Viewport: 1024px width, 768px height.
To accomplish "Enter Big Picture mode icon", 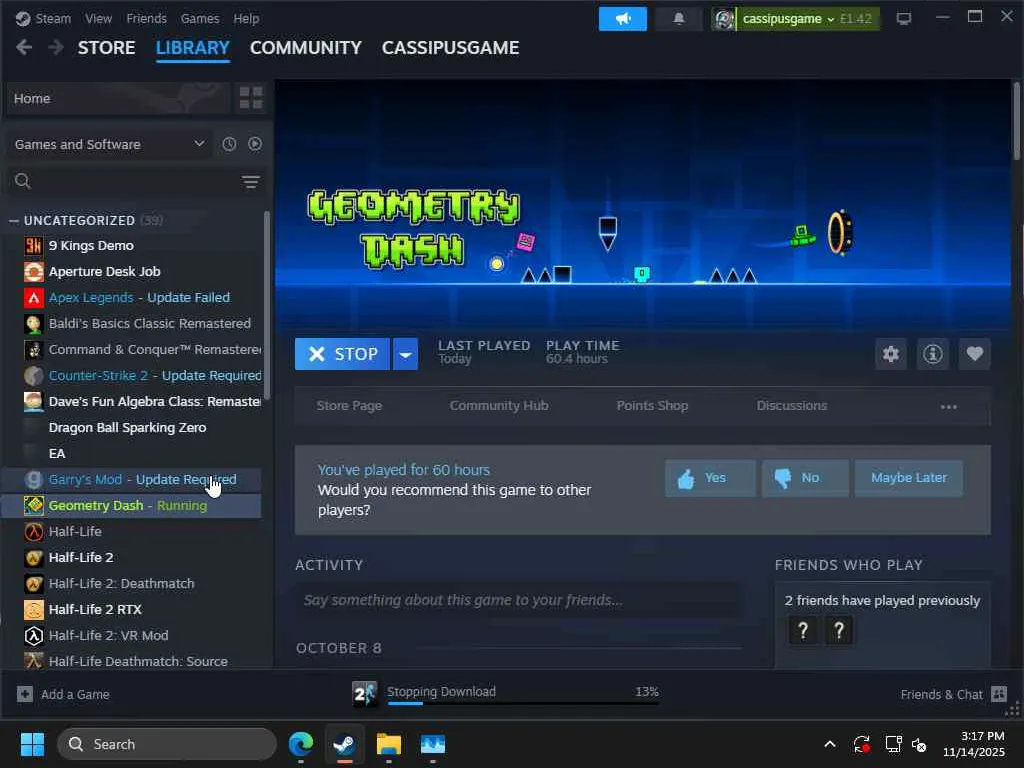I will (x=904, y=19).
